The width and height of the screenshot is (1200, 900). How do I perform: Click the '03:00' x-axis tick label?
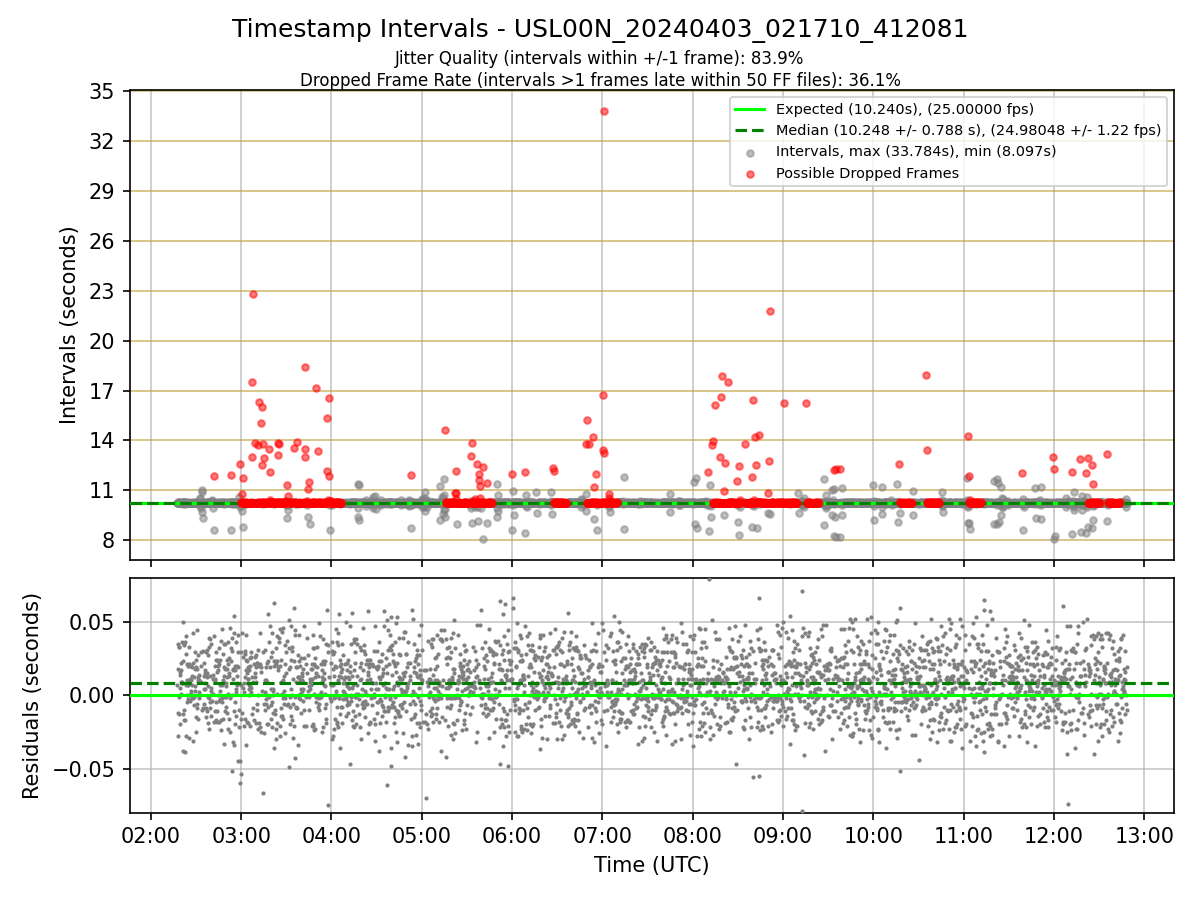pos(241,834)
